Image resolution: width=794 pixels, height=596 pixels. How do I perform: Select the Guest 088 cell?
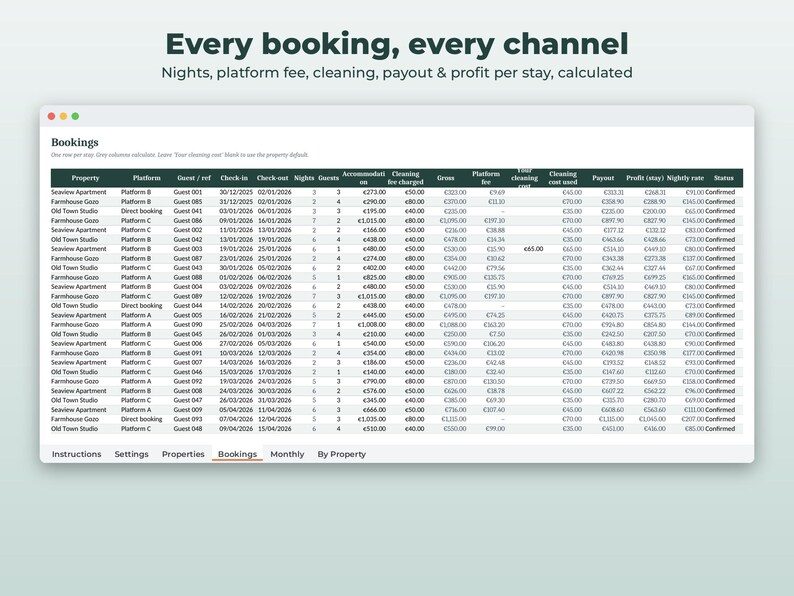click(188, 277)
